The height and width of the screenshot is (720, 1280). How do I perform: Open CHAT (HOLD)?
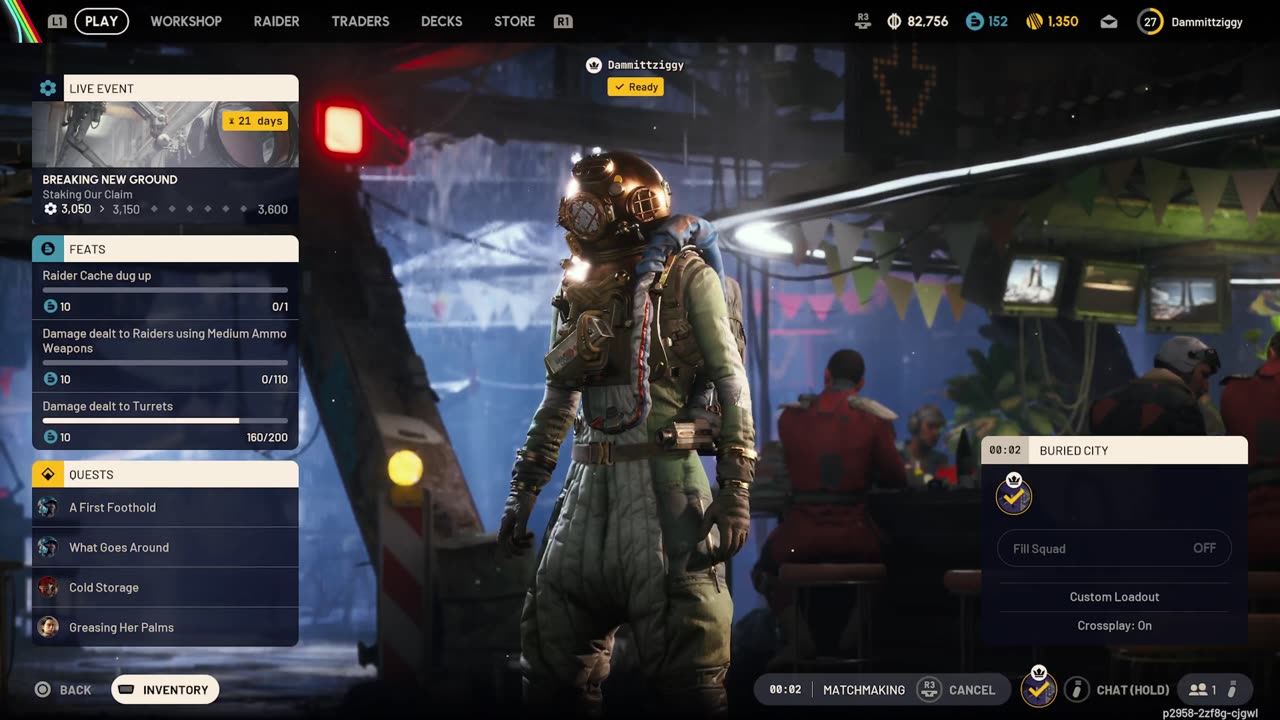pyautogui.click(x=1133, y=690)
